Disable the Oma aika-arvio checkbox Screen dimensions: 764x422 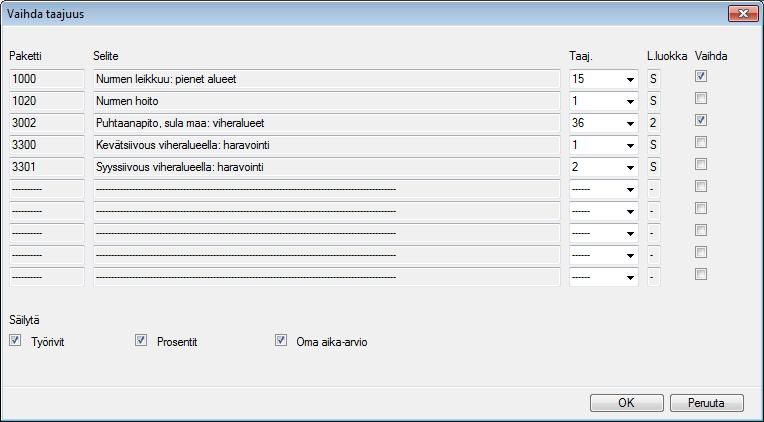click(x=281, y=340)
